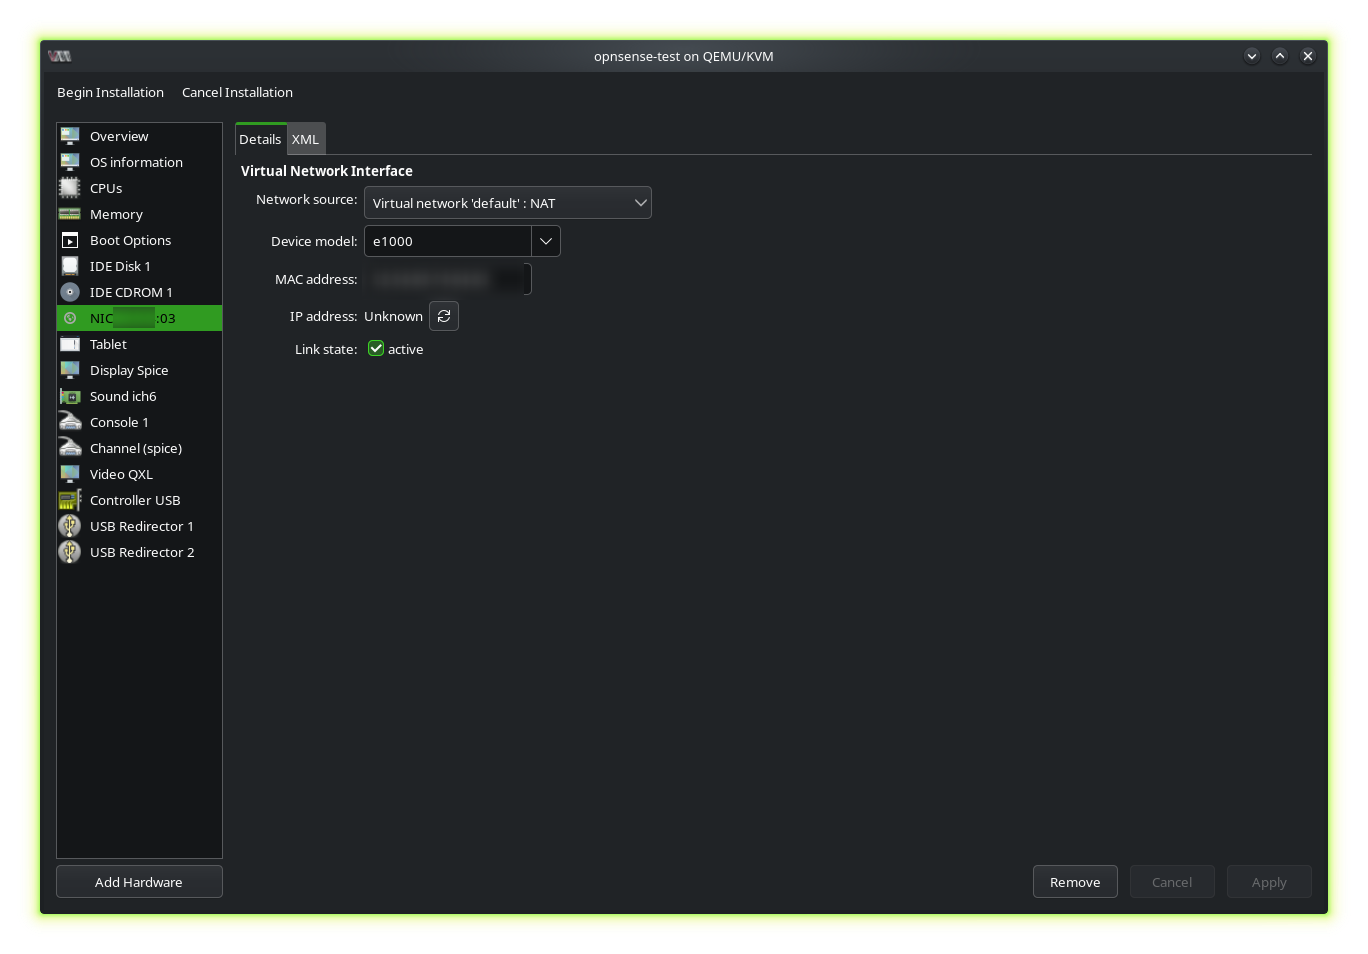Click the MAC address input field

point(447,279)
